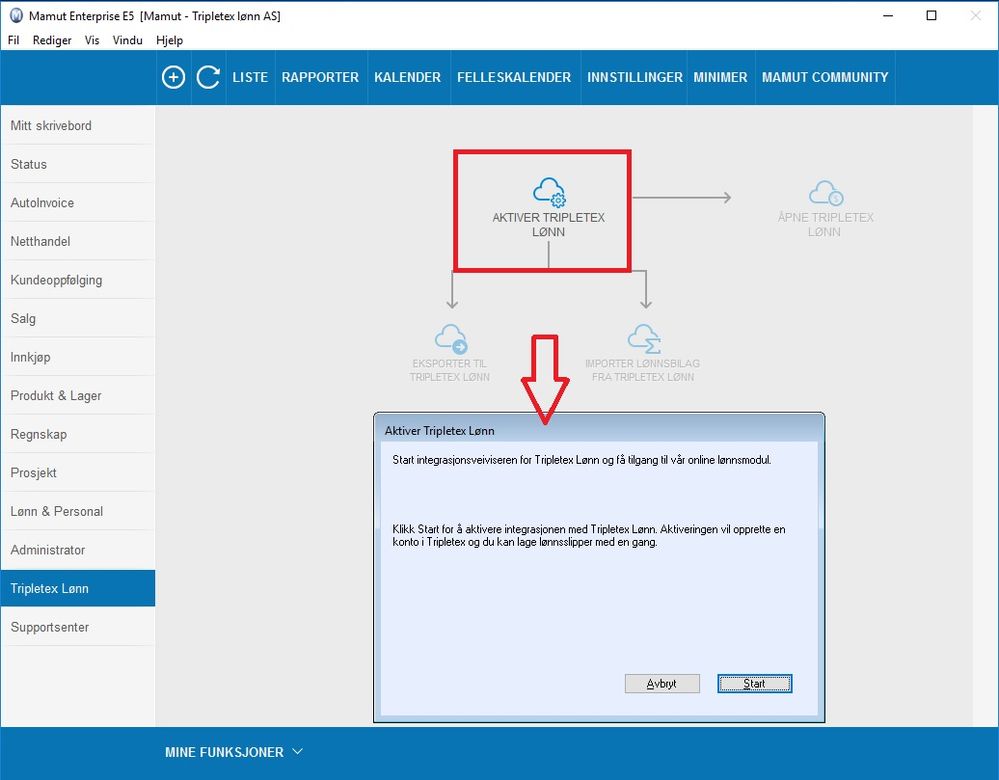Select Status in the sidebar
Viewport: 999px width, 780px height.
(x=78, y=164)
